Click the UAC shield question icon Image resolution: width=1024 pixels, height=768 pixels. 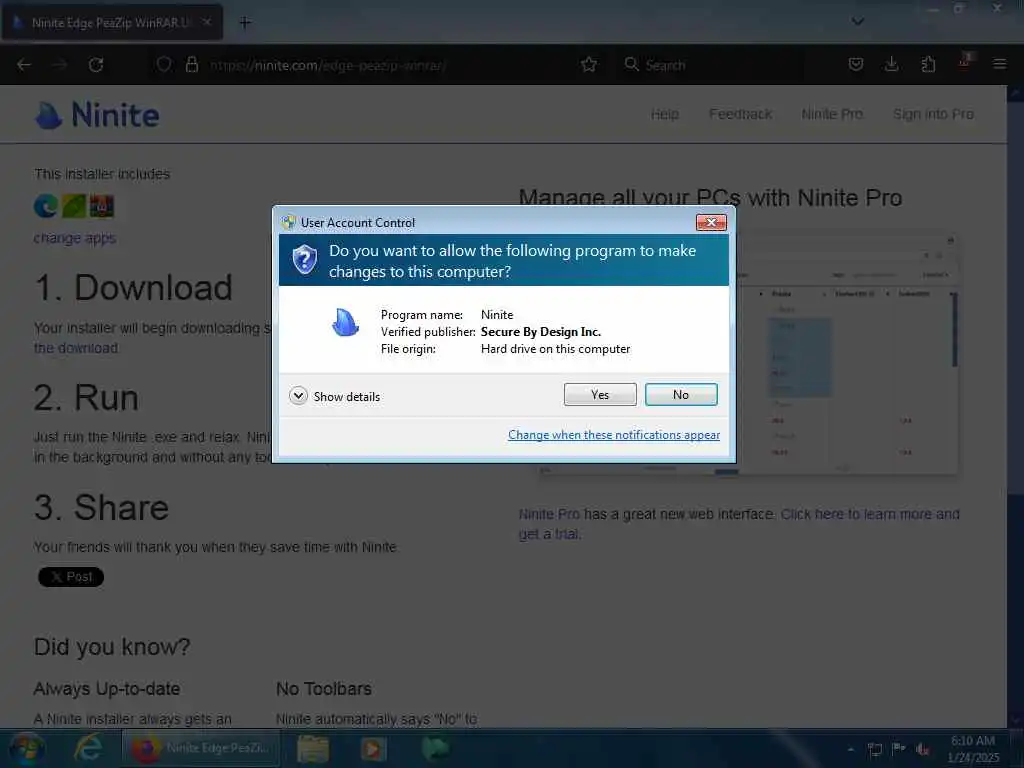(304, 260)
